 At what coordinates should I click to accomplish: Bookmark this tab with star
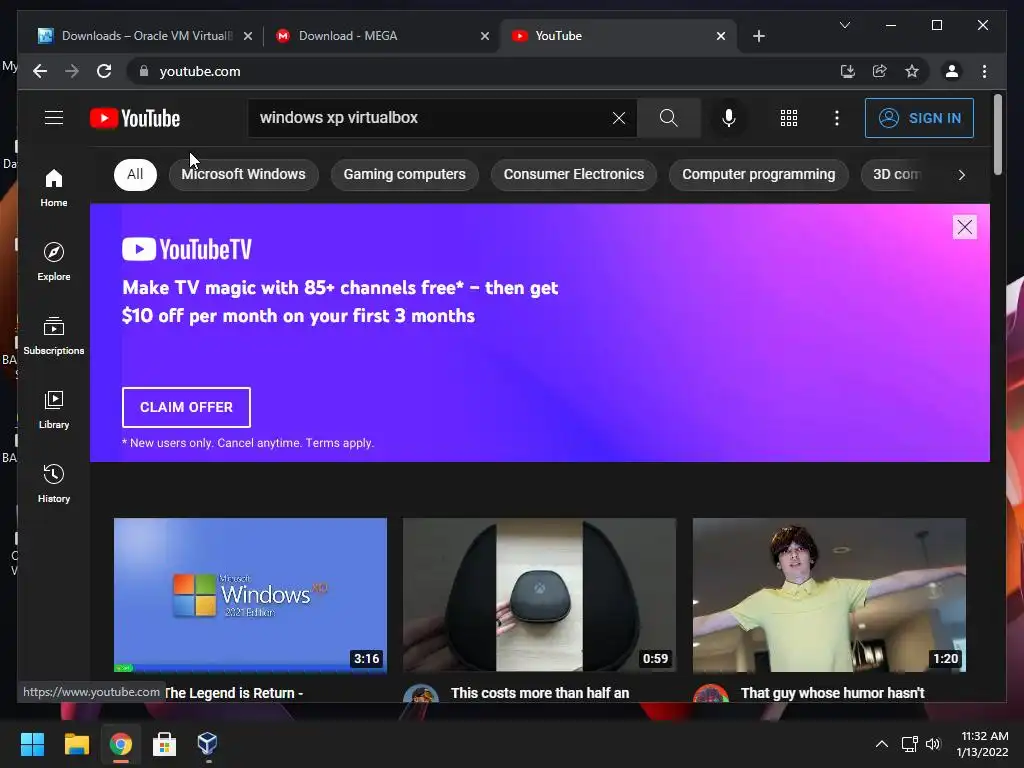912,71
